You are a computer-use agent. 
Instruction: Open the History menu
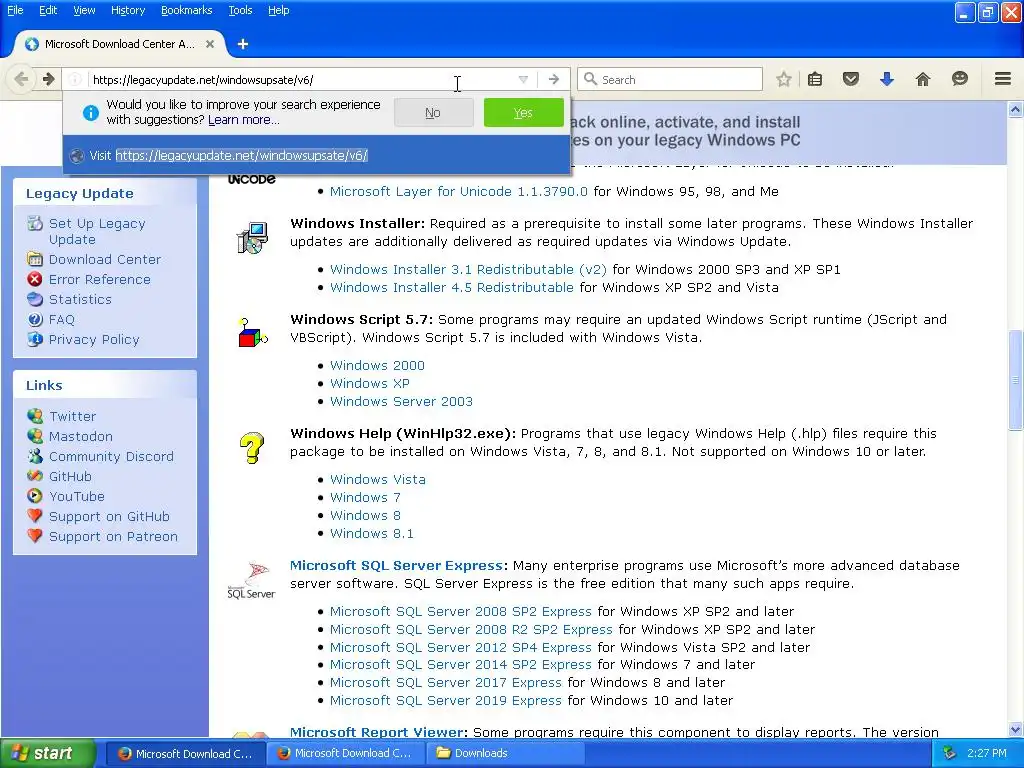[128, 10]
